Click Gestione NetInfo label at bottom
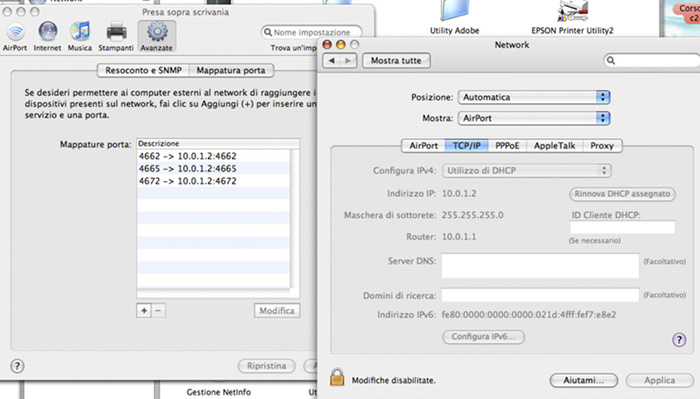700x399 pixels. pos(219,392)
